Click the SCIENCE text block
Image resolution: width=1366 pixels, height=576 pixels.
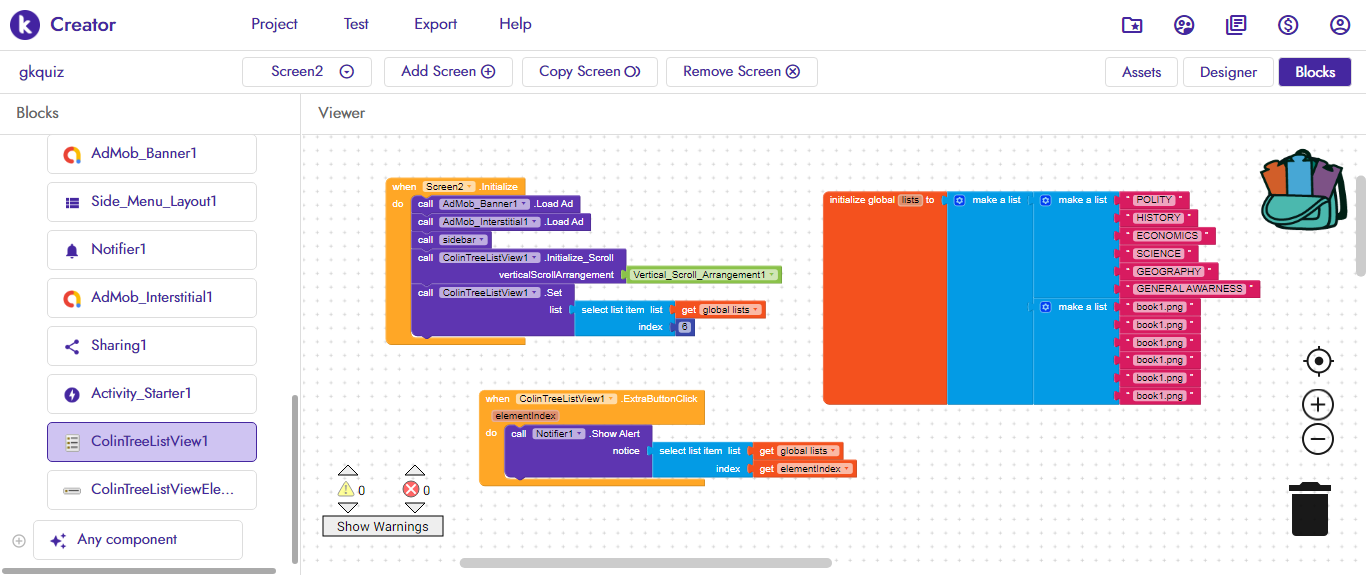coord(1159,254)
